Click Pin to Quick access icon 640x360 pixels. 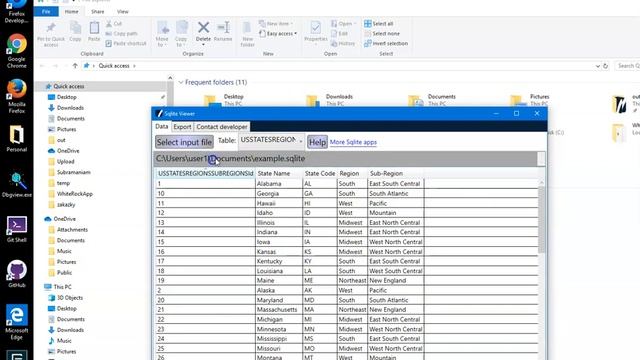(51, 33)
